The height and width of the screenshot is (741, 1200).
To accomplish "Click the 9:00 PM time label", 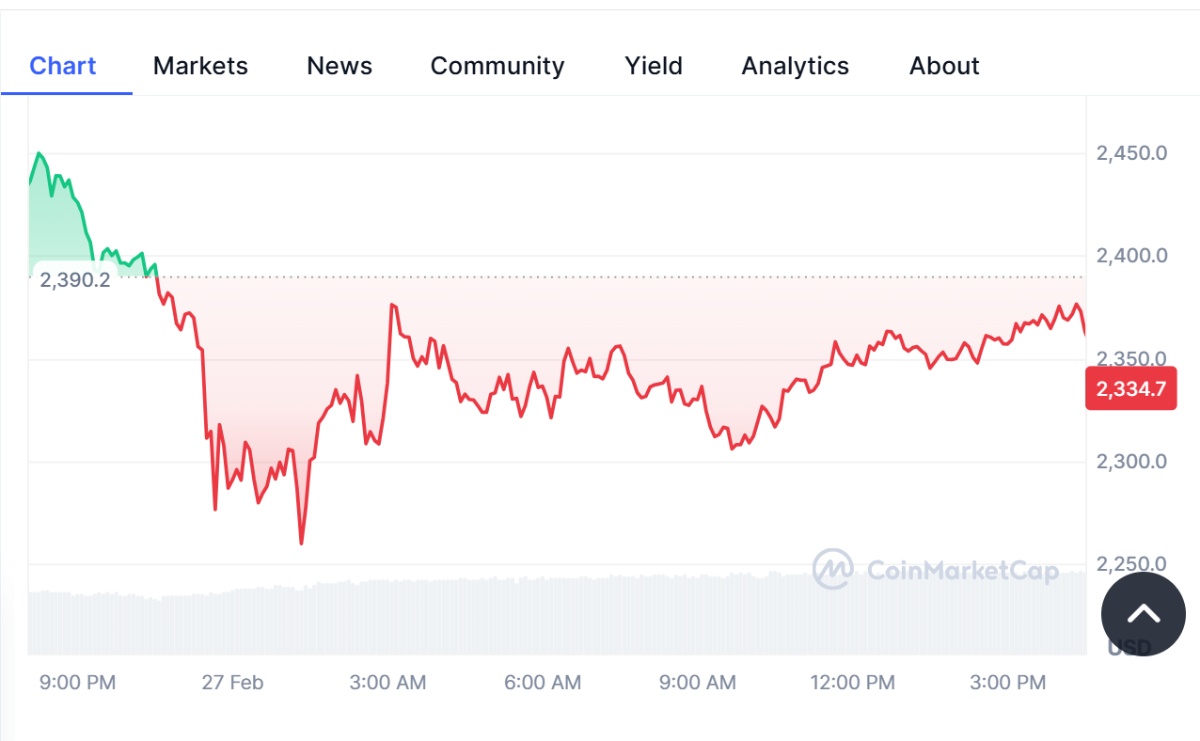I will [77, 683].
